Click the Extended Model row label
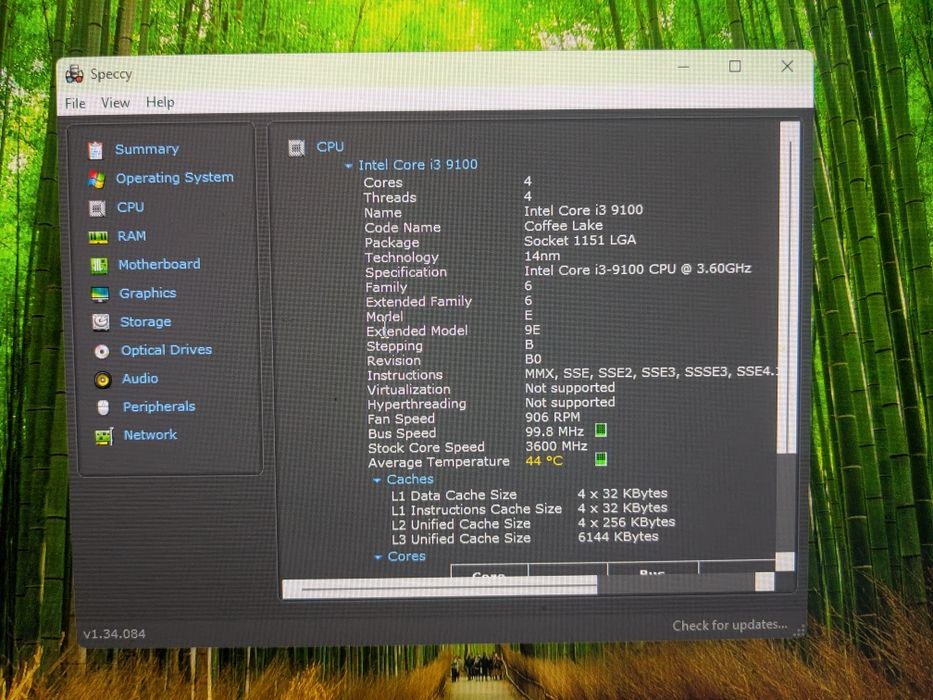This screenshot has width=933, height=700. [x=417, y=331]
